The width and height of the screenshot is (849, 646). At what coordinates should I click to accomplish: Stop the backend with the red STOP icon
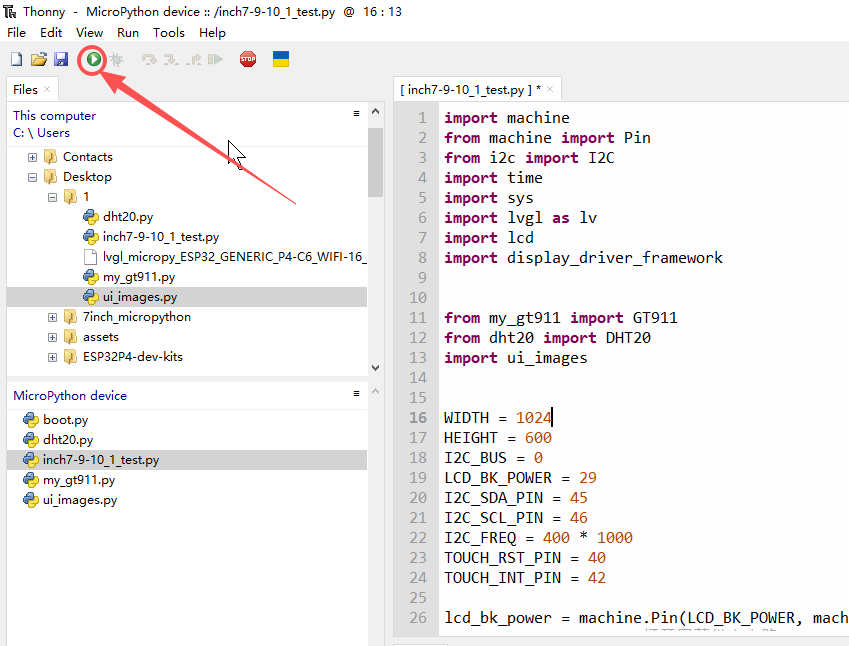point(248,59)
